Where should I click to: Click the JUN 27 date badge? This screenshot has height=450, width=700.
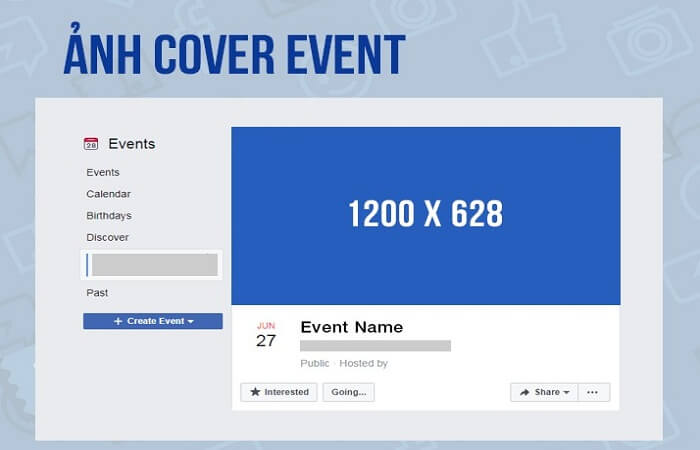[x=265, y=335]
